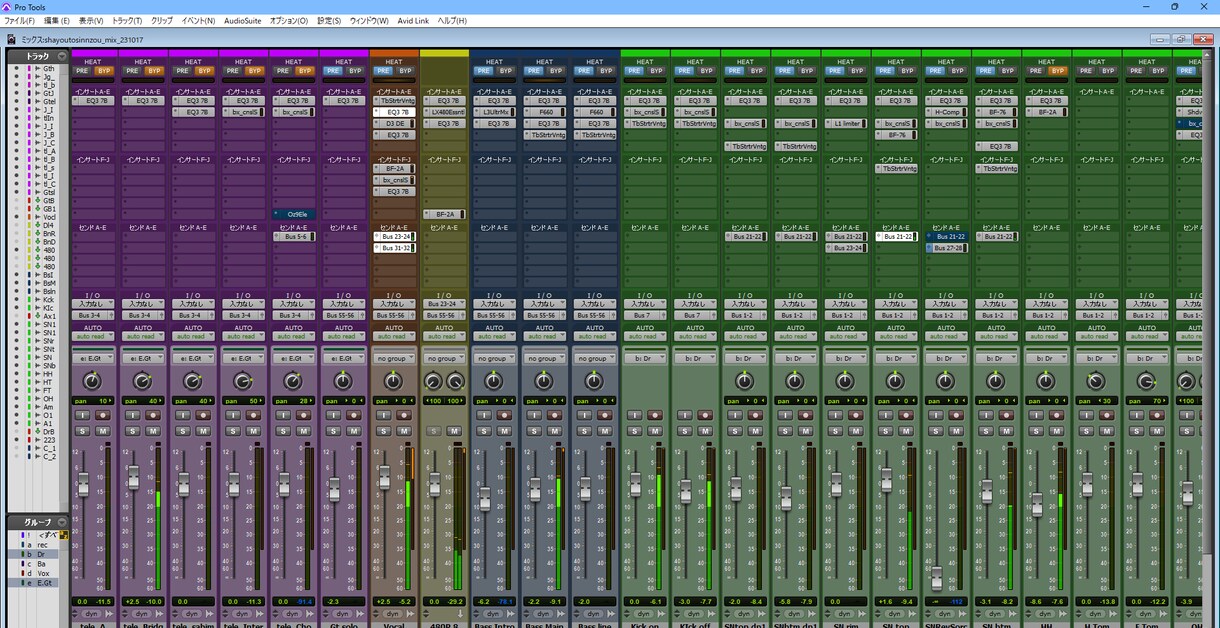This screenshot has width=1220, height=628.
Task: Open group selector on Kick on track
Action: point(645,358)
